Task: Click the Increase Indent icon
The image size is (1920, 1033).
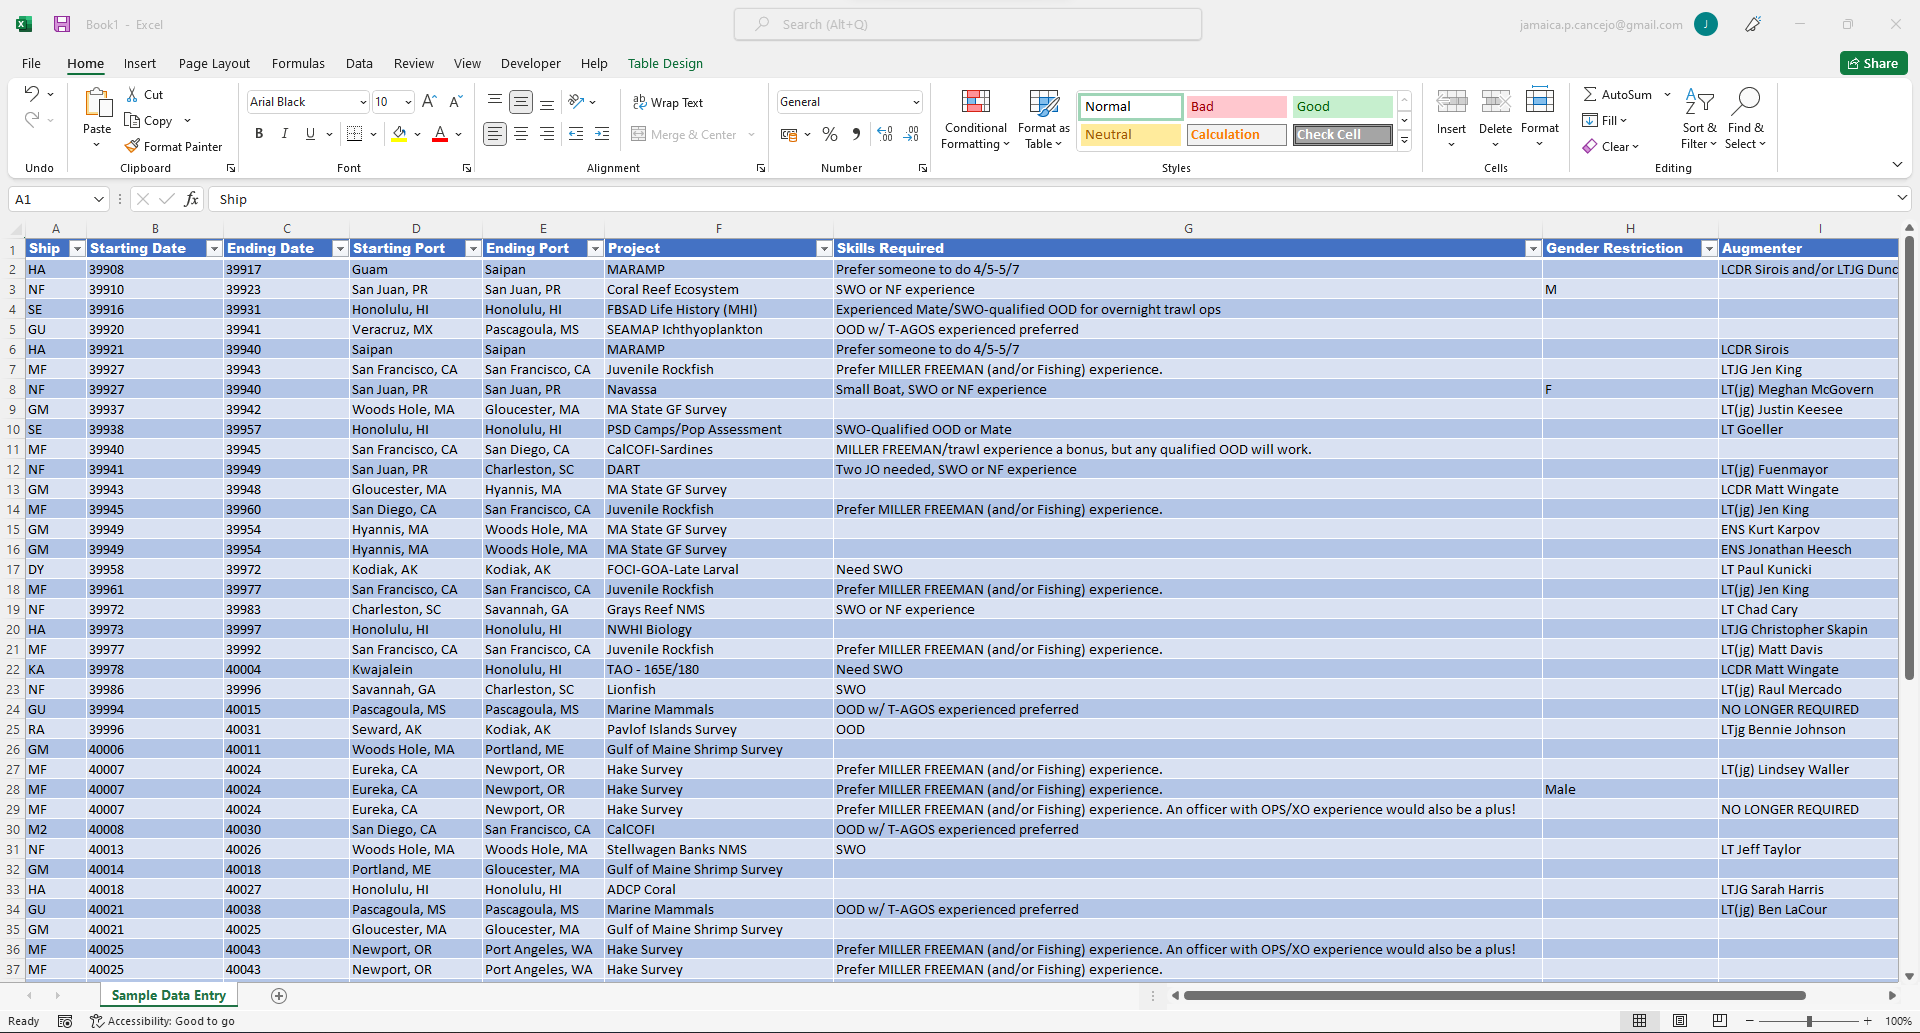Action: click(602, 134)
